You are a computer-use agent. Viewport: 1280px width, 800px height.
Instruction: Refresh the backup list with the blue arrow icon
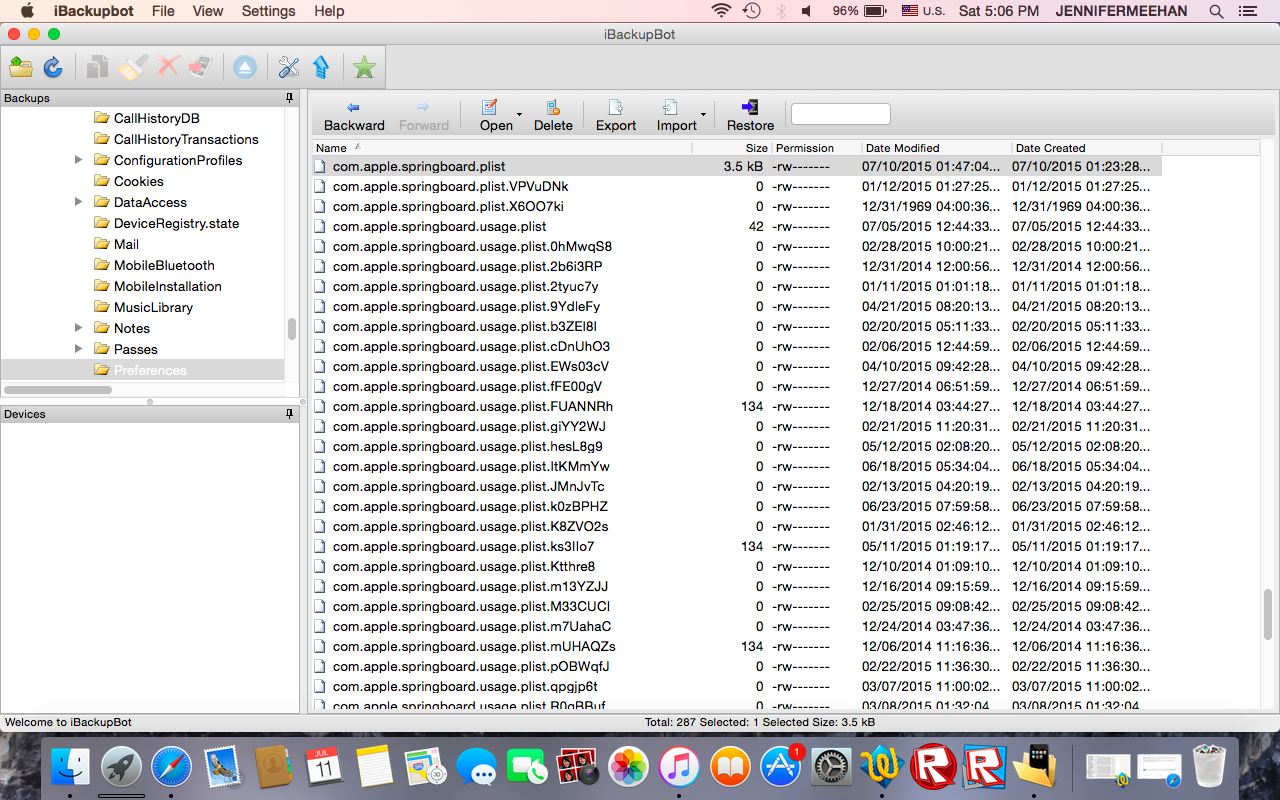click(53, 67)
